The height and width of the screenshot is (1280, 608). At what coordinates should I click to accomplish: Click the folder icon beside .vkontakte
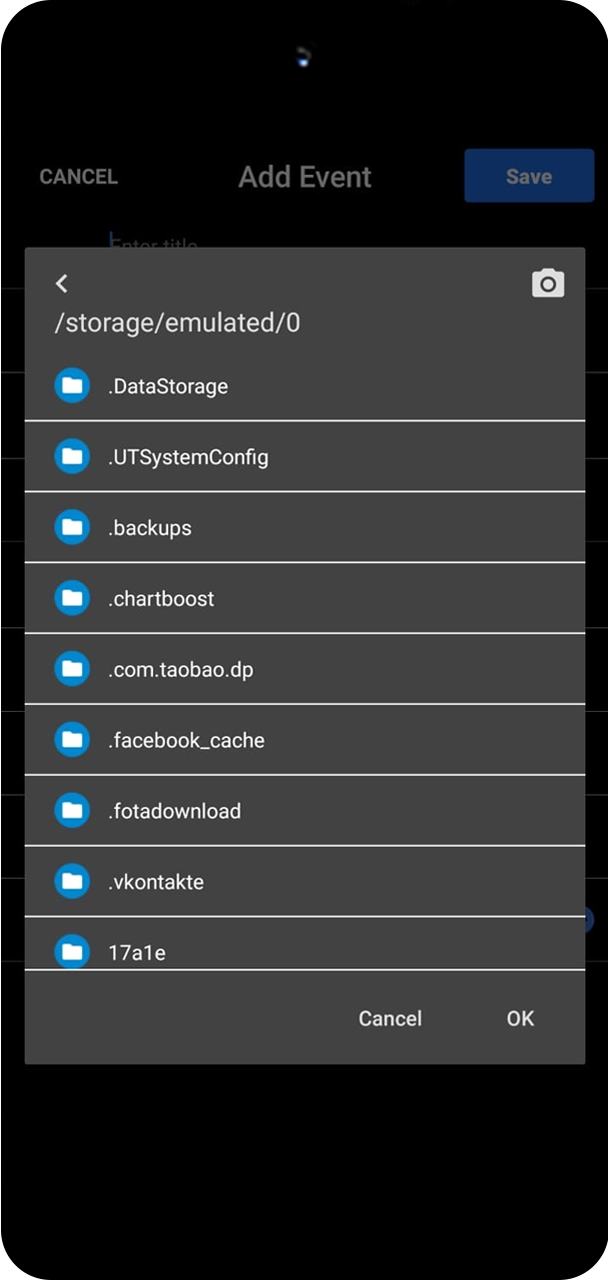pos(72,882)
